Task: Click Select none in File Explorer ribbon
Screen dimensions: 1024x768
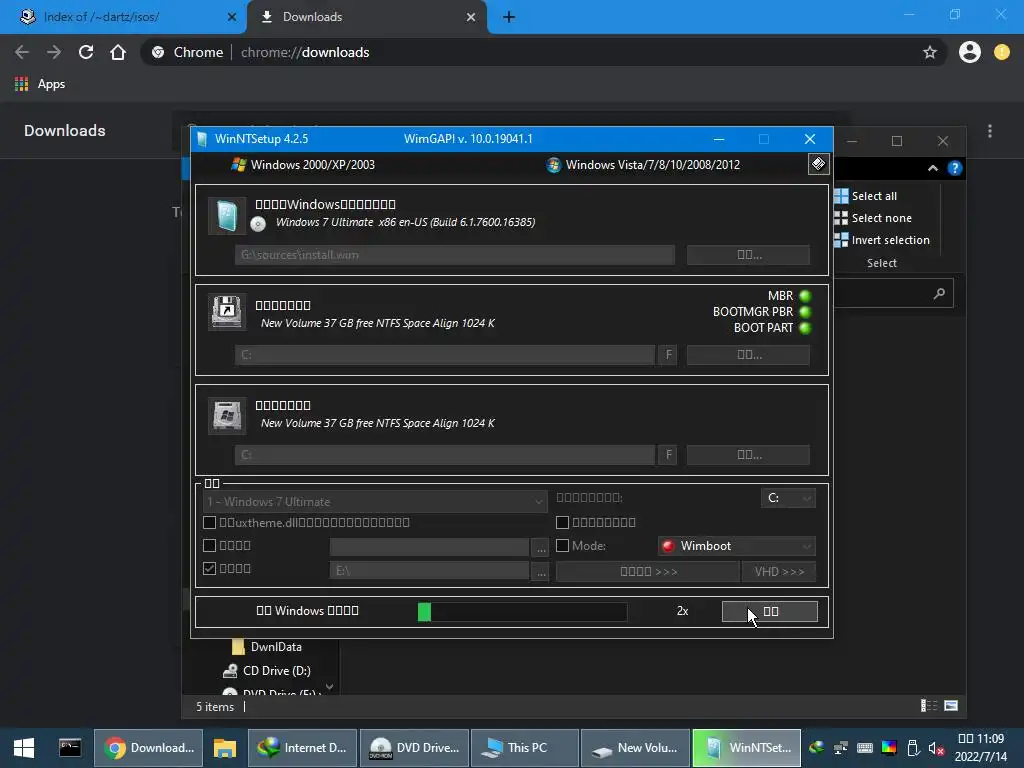Action: click(873, 218)
